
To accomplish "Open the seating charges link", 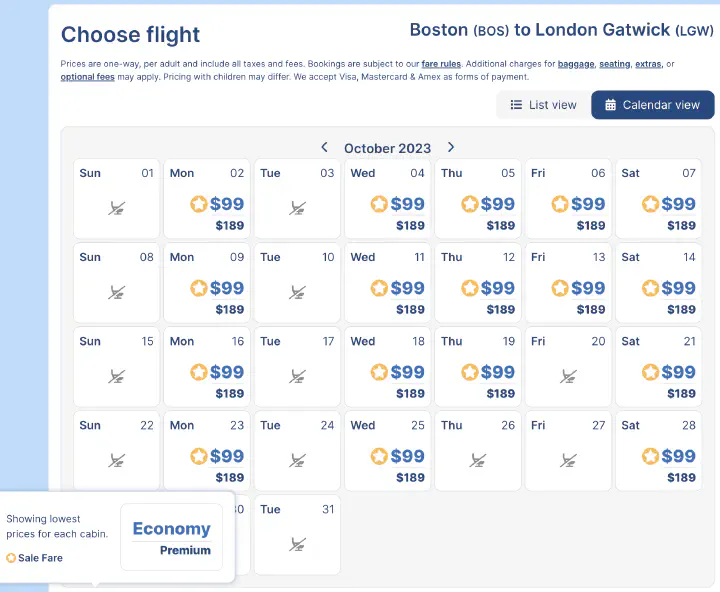I will 615,64.
